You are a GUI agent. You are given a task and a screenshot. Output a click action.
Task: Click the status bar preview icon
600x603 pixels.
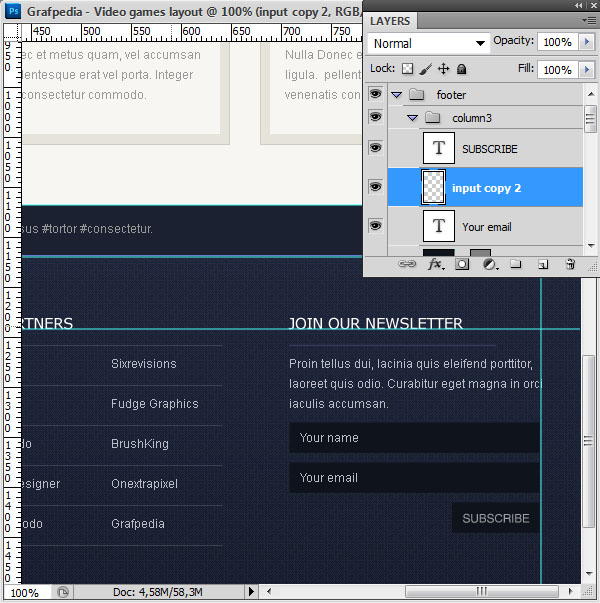click(x=63, y=592)
